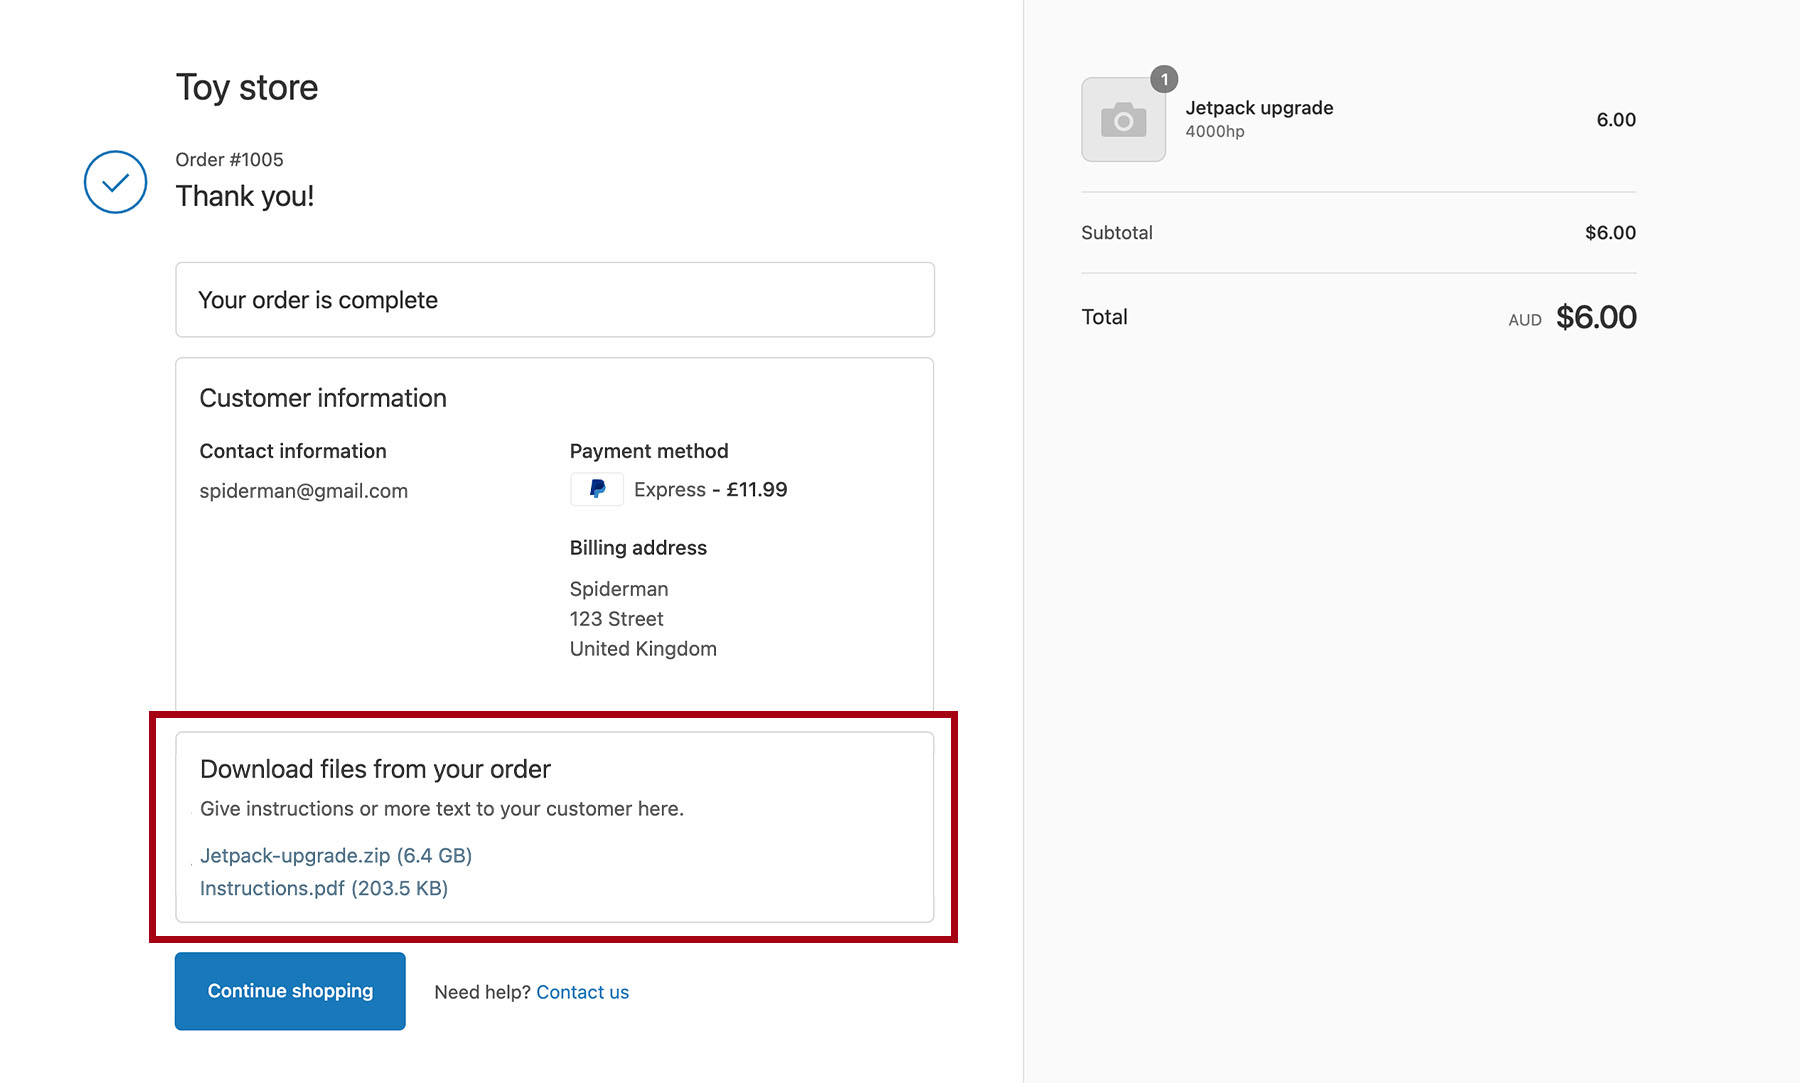1800x1083 pixels.
Task: Click the 4000hp variant label
Action: pyautogui.click(x=1214, y=132)
